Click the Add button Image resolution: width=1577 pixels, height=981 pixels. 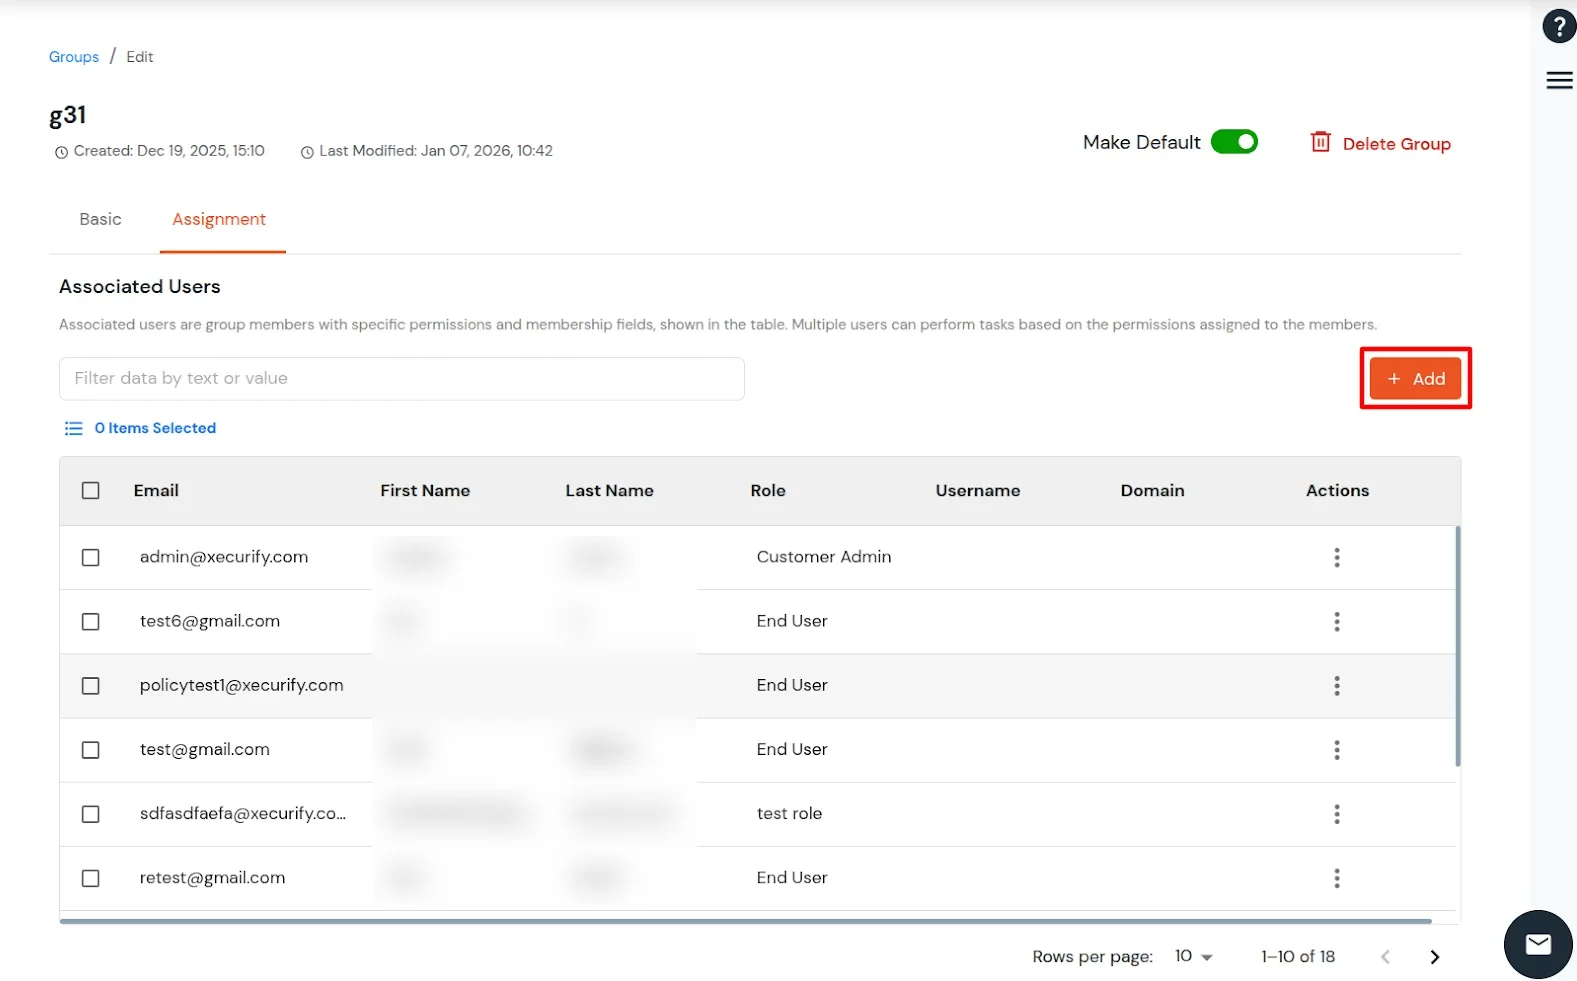1415,378
